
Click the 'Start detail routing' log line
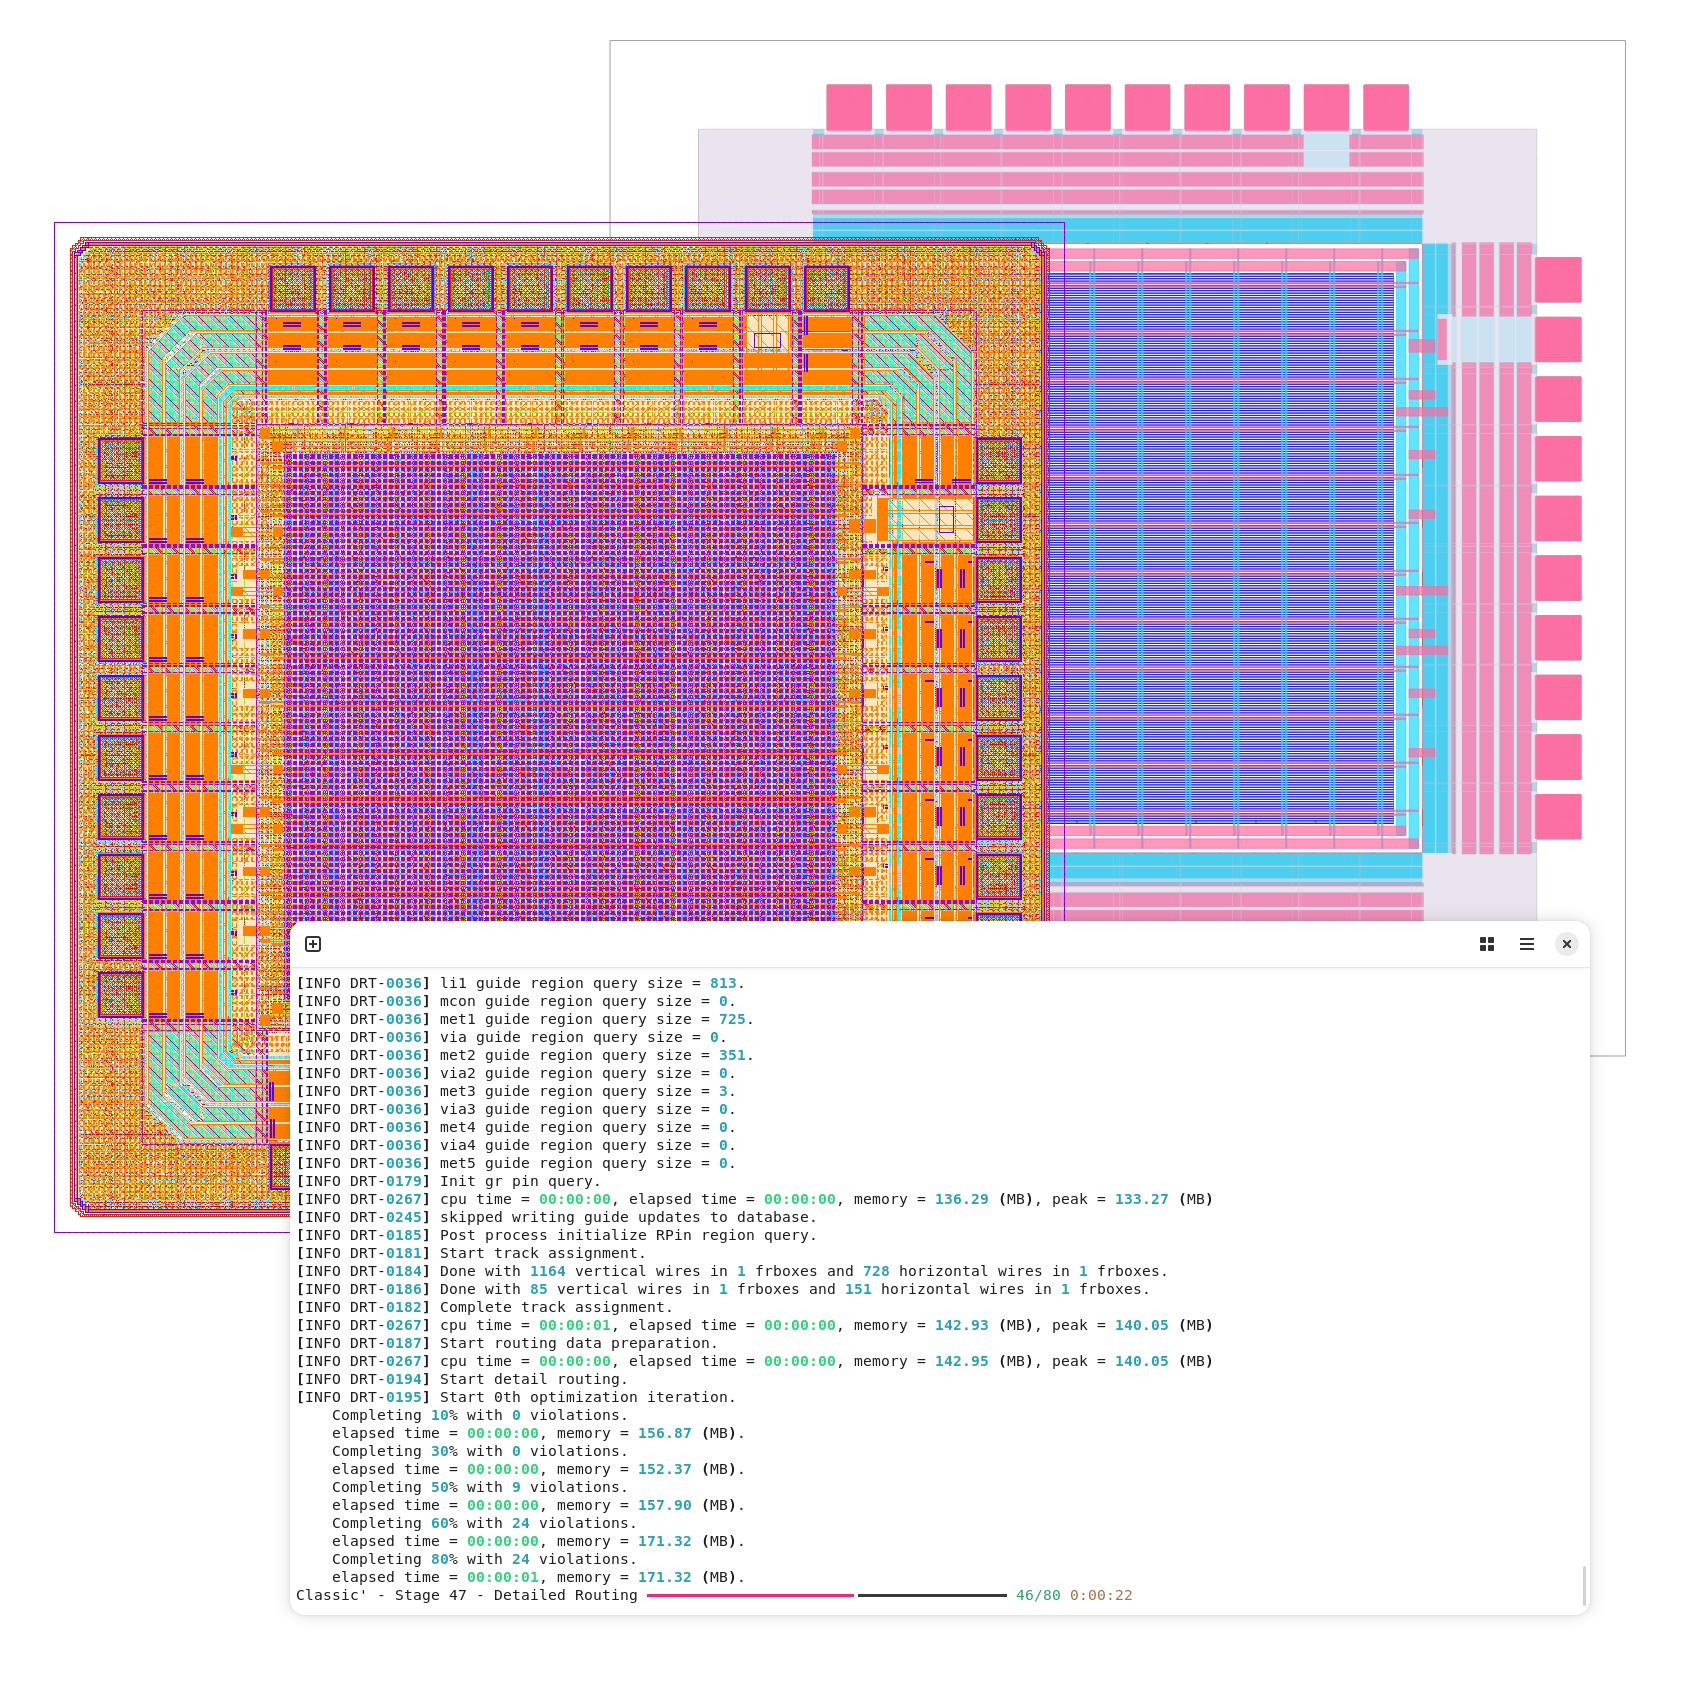point(534,1379)
